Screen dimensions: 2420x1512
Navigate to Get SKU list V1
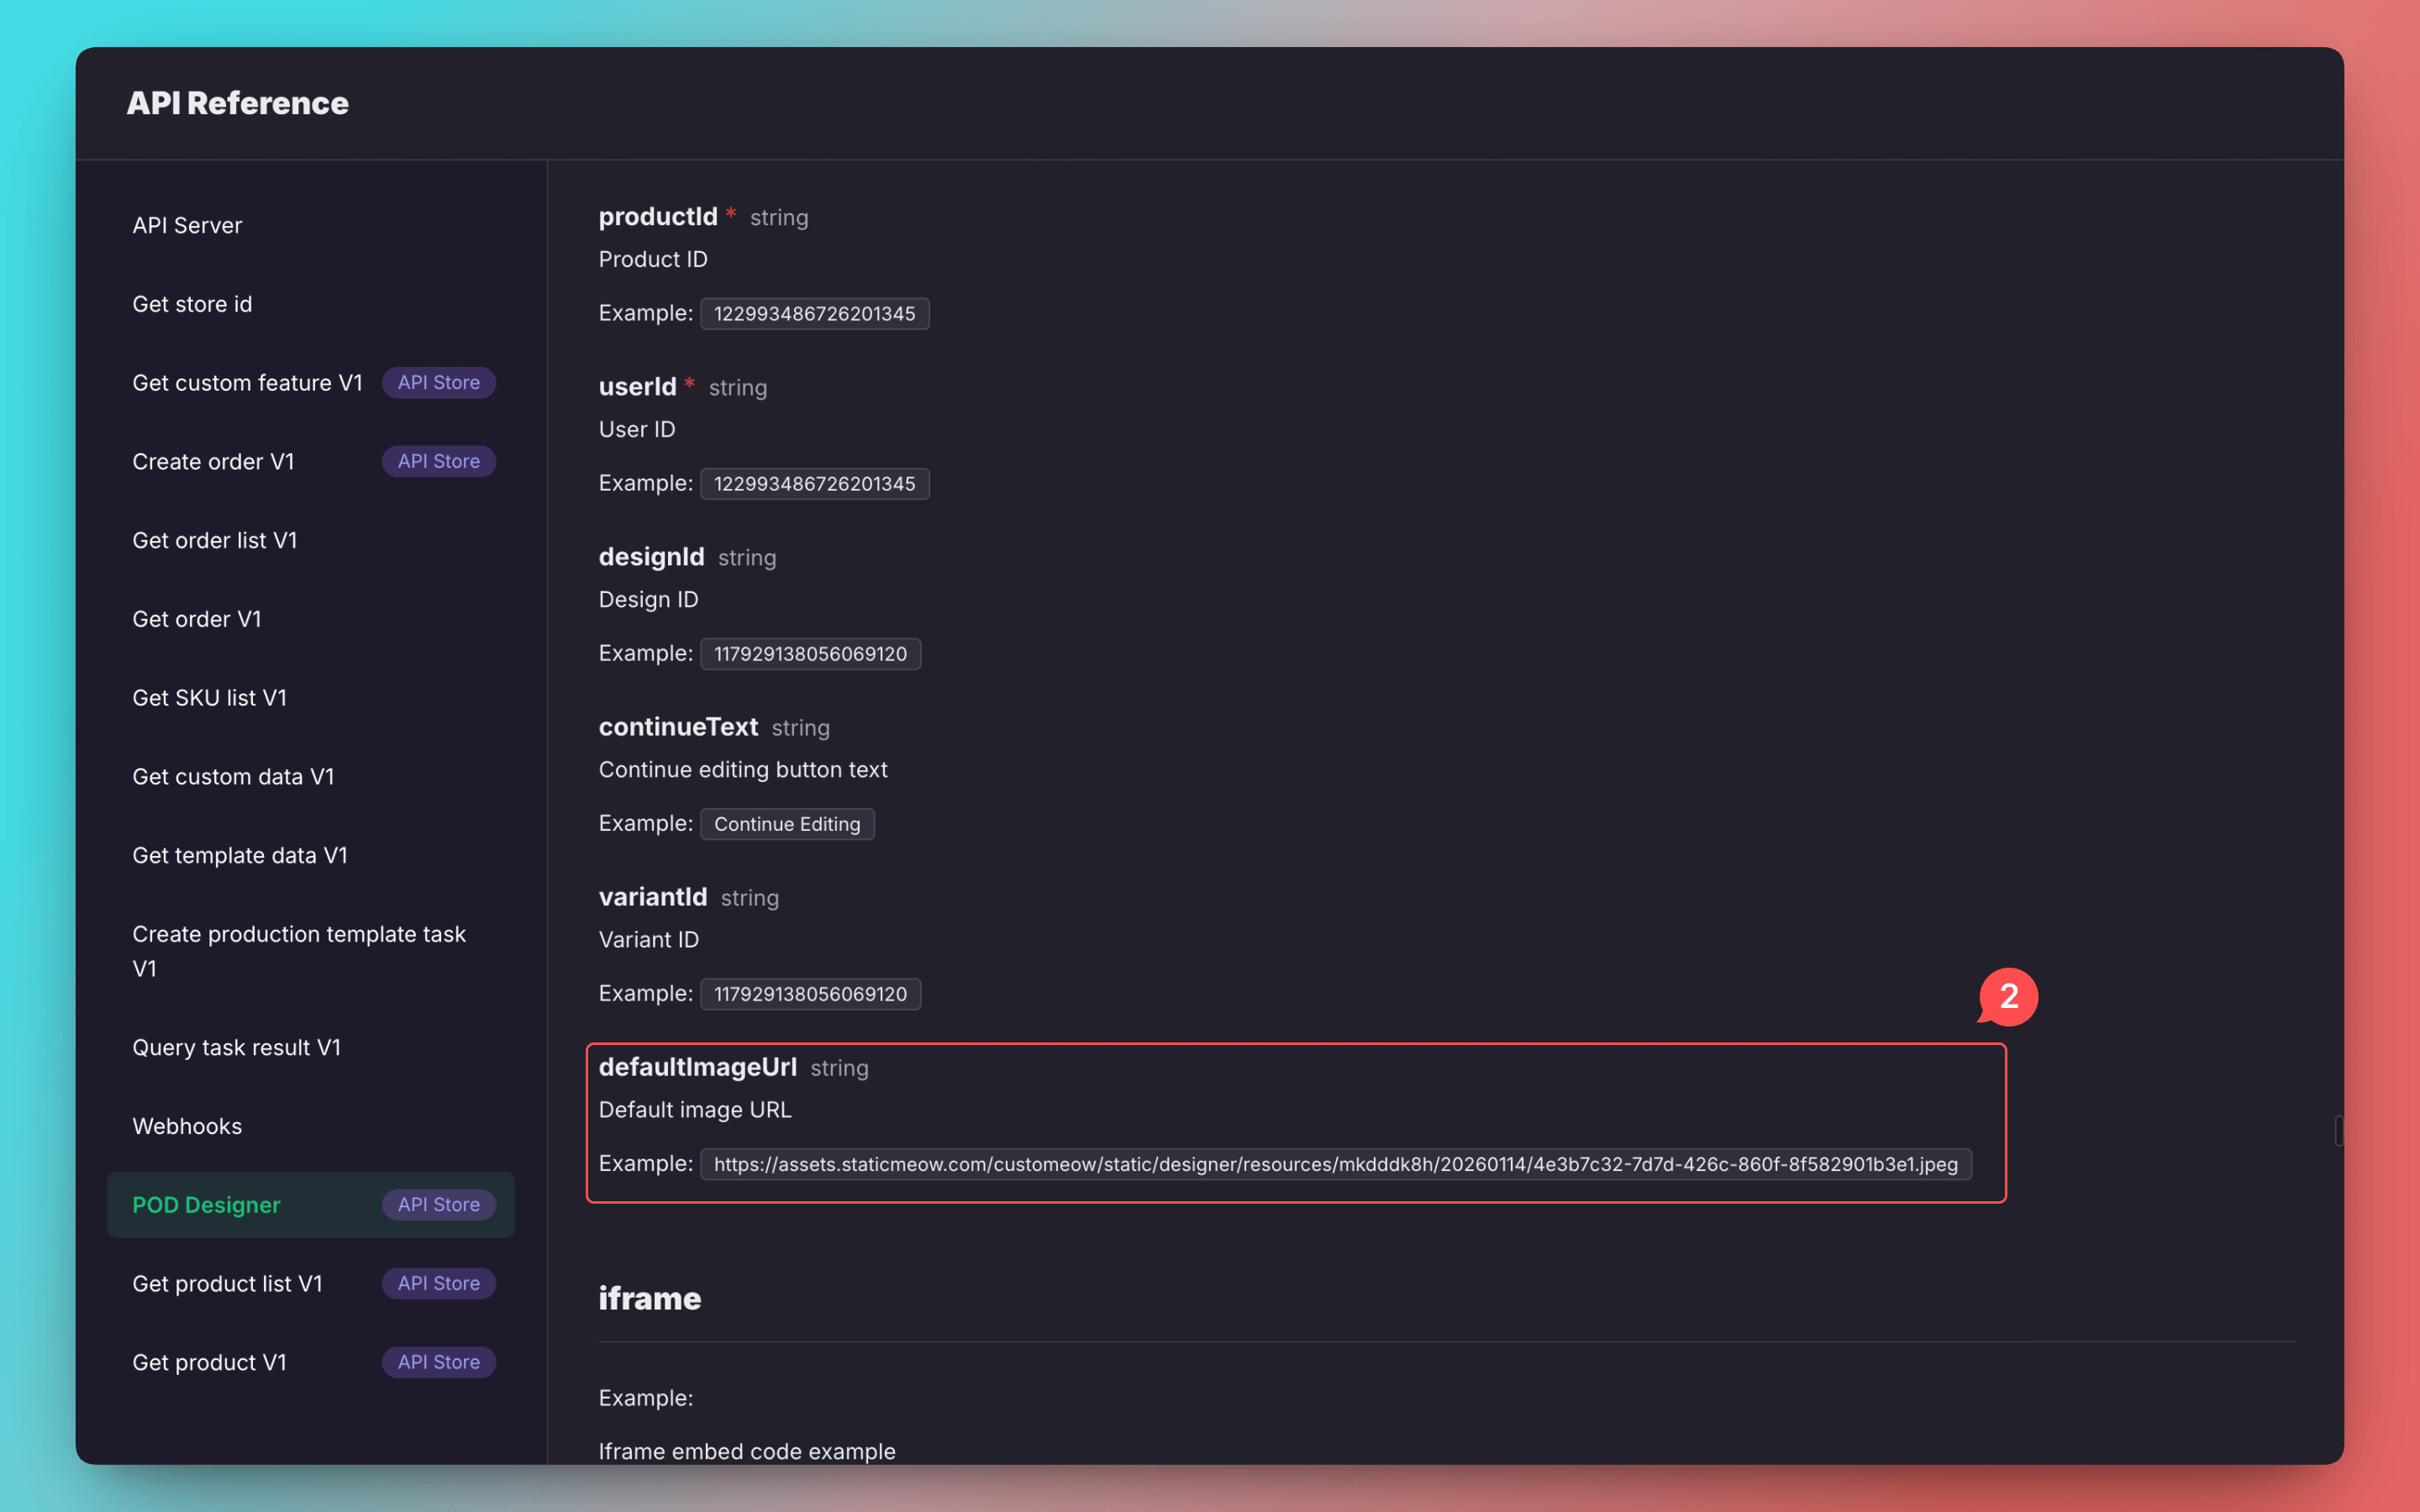[x=209, y=698]
